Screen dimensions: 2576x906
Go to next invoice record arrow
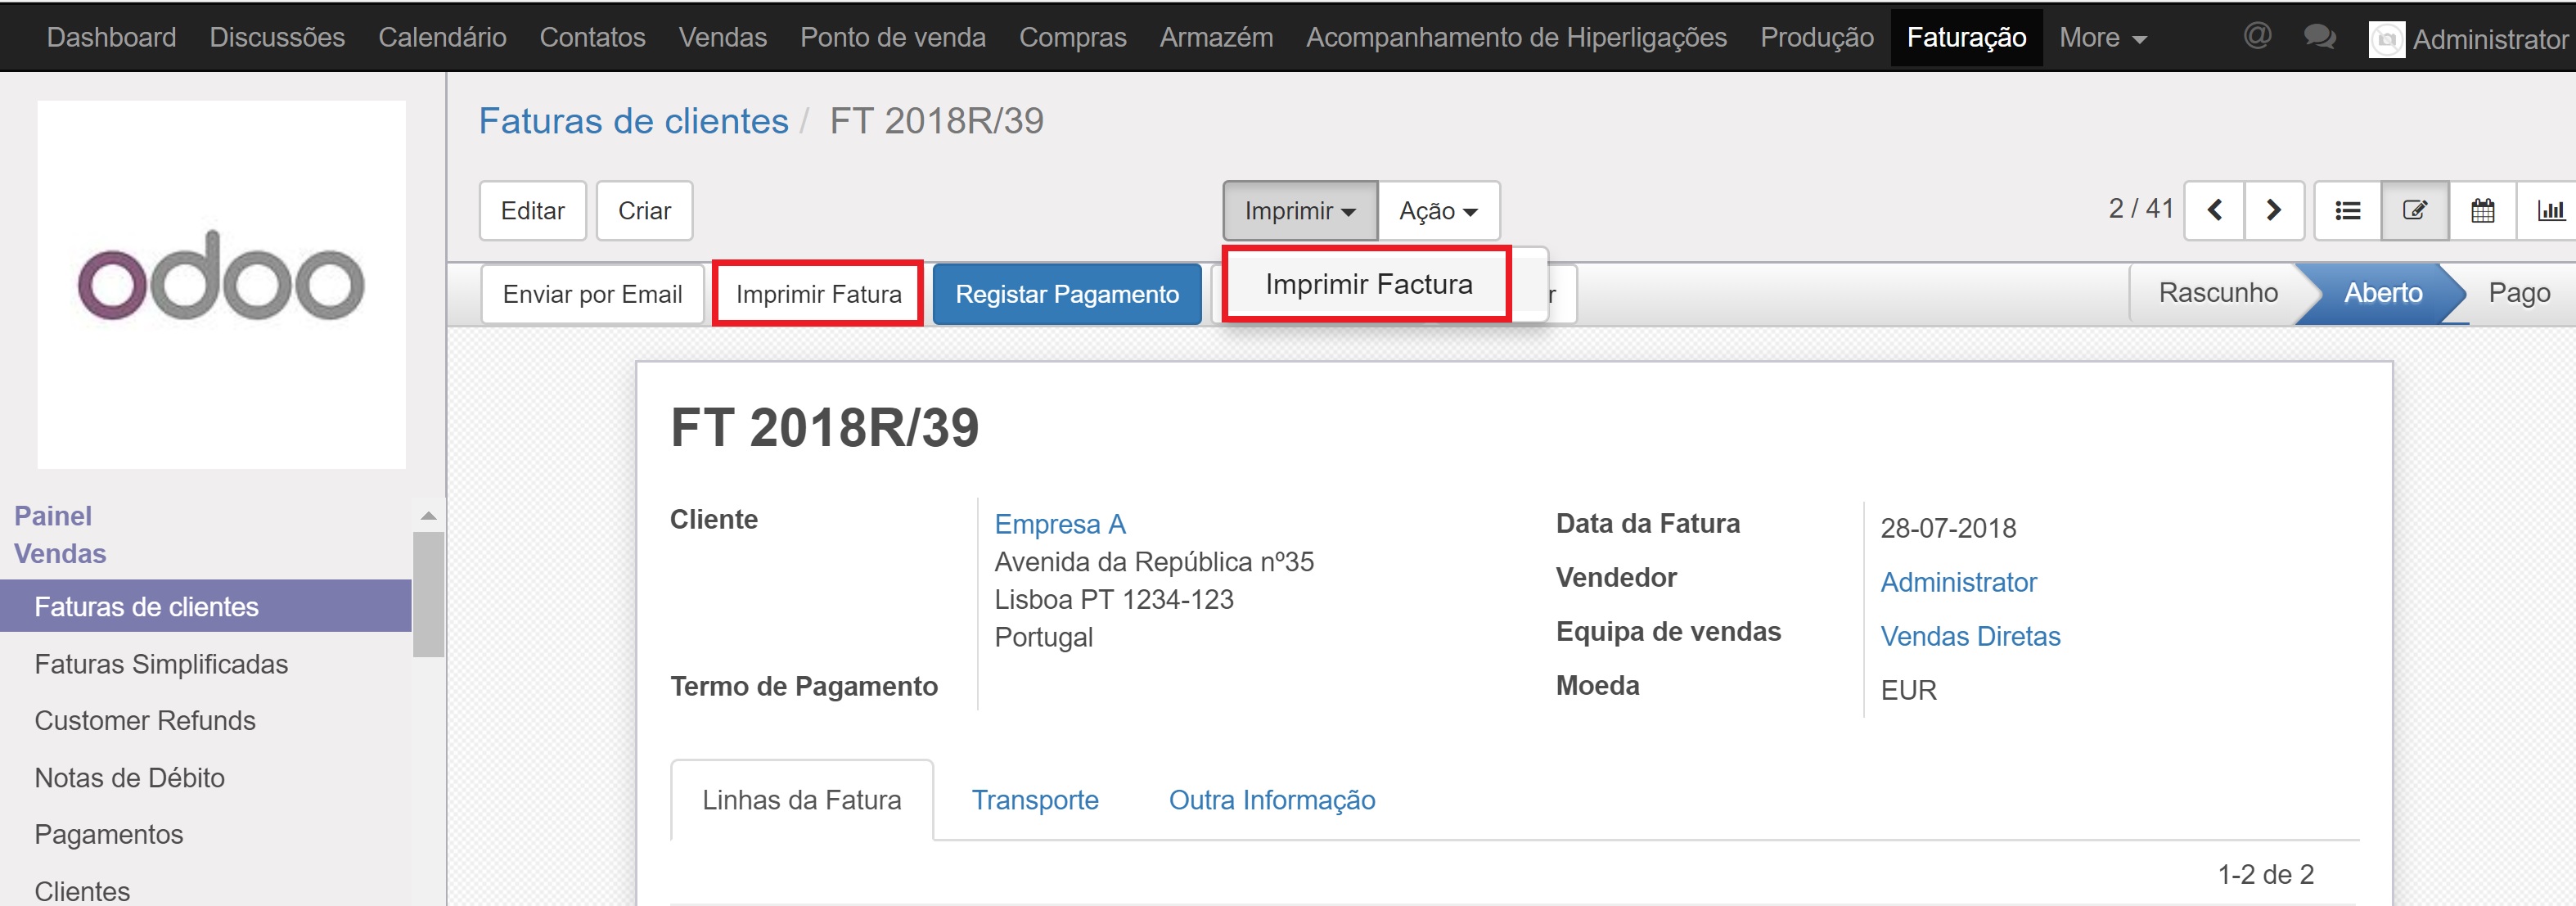2273,210
